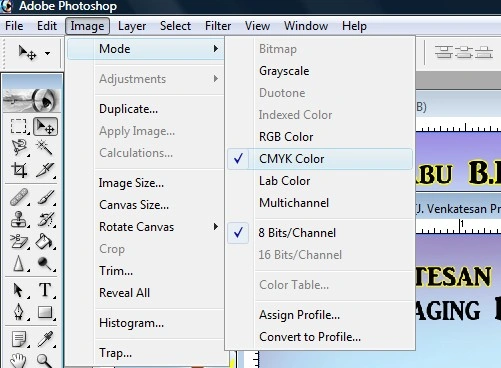Screen dimensions: 501x368
Task: Click the disabled 16 Bits/Channel option
Action: (320, 255)
